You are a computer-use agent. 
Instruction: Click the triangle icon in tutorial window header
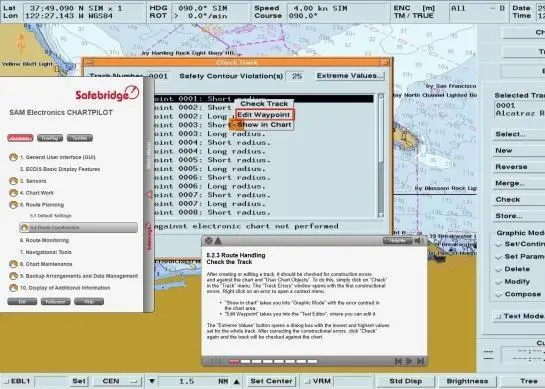tap(218, 241)
